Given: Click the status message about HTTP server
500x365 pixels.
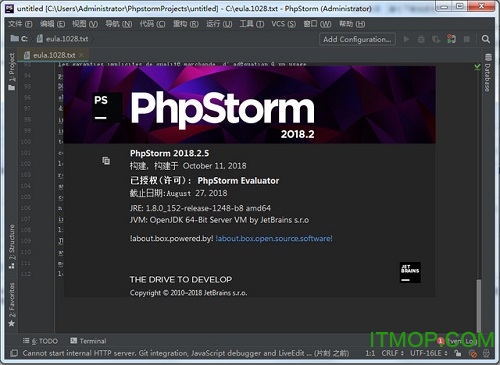Looking at the screenshot, I should point(186,353).
